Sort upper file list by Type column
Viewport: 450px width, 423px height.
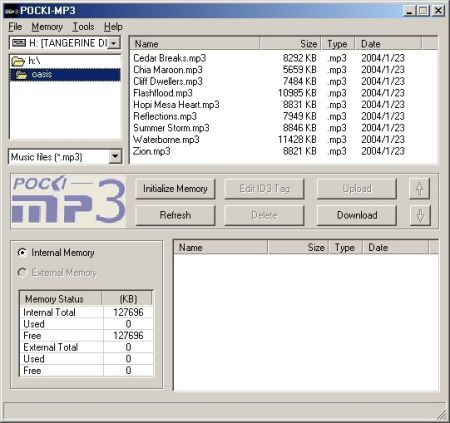[337, 44]
